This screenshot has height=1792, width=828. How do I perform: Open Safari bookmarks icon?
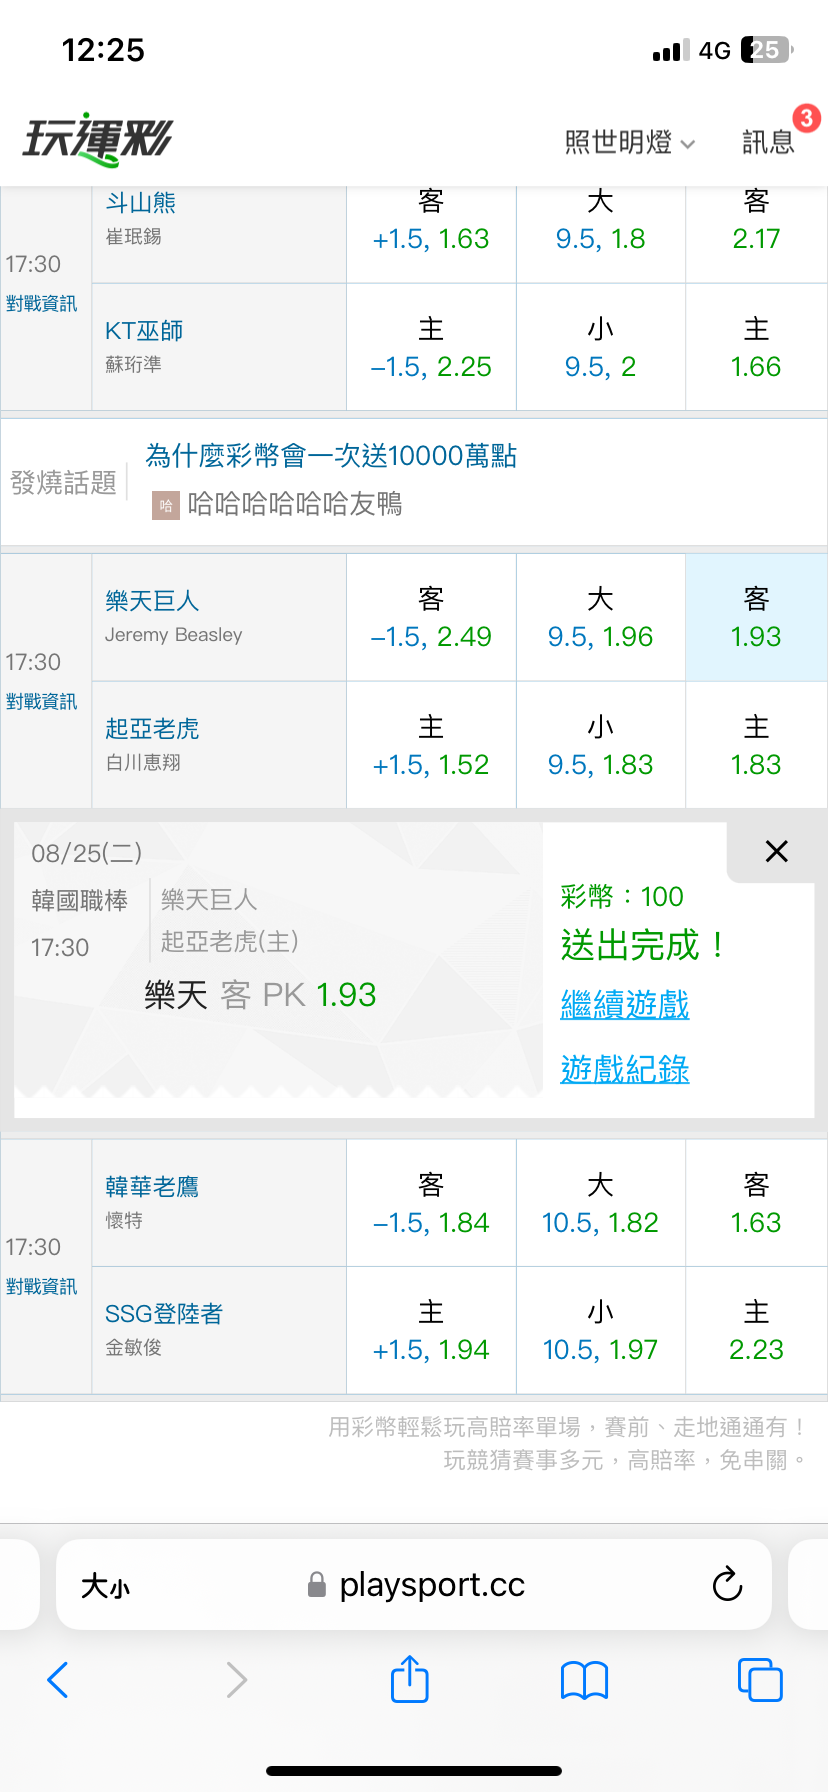point(585,1680)
